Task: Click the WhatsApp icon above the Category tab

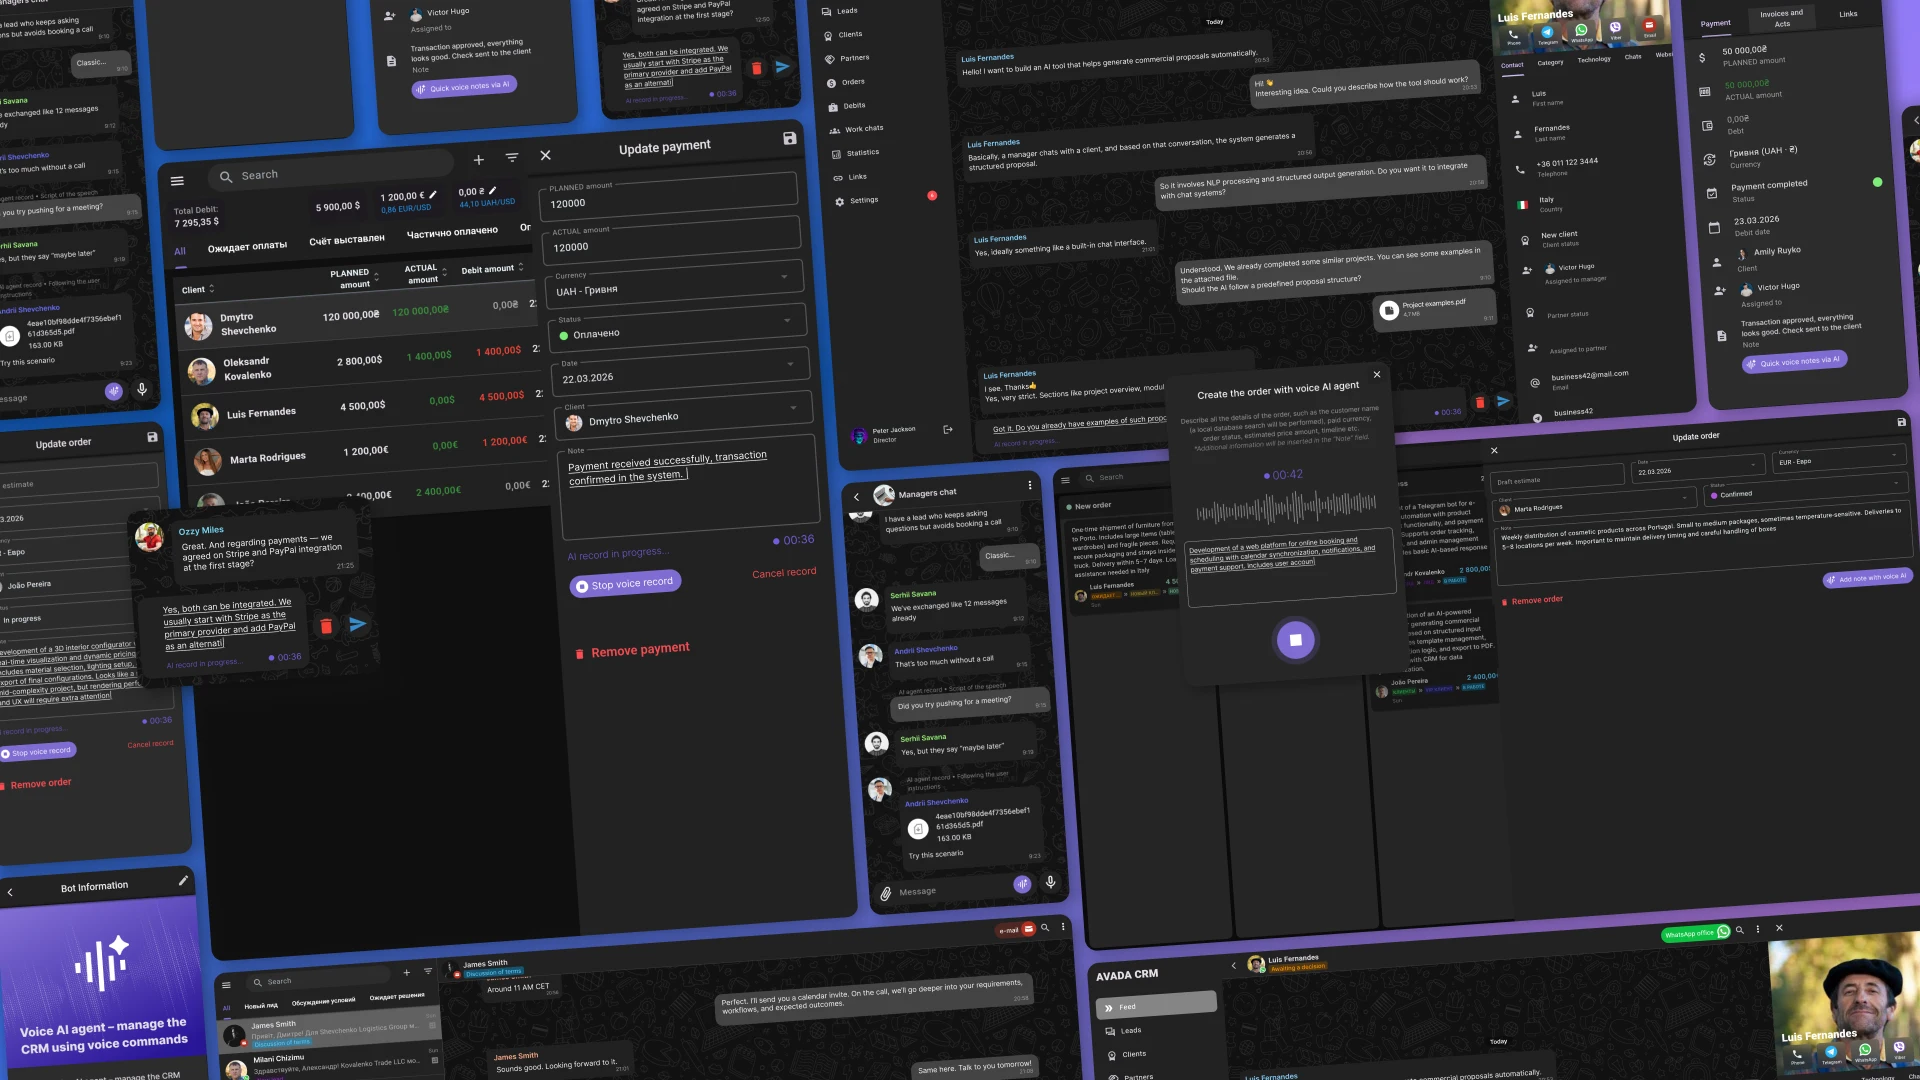Action: point(1581,32)
